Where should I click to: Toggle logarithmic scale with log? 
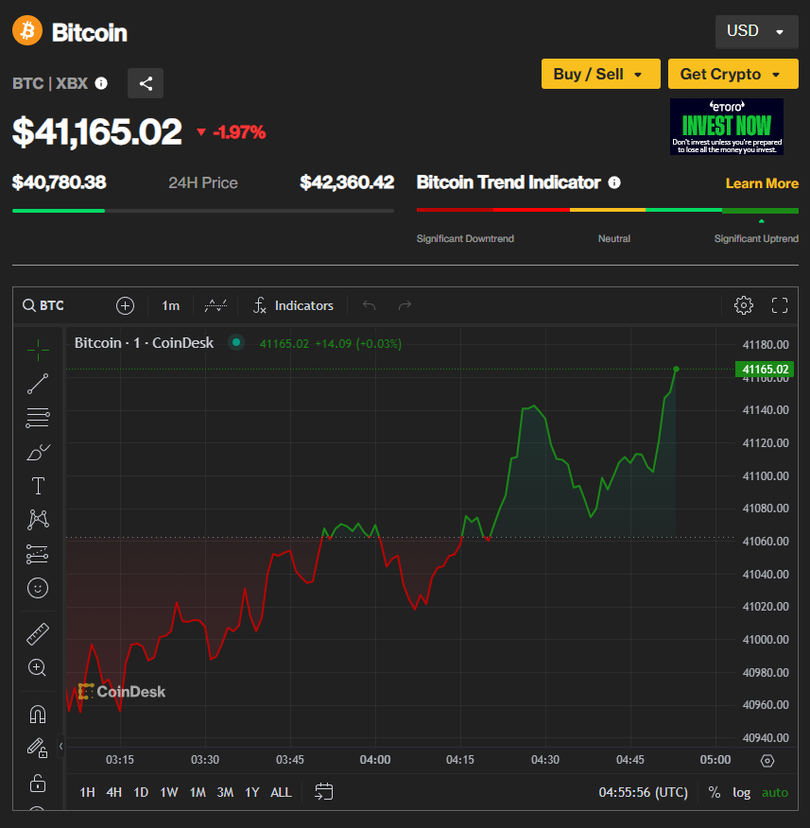point(741,792)
